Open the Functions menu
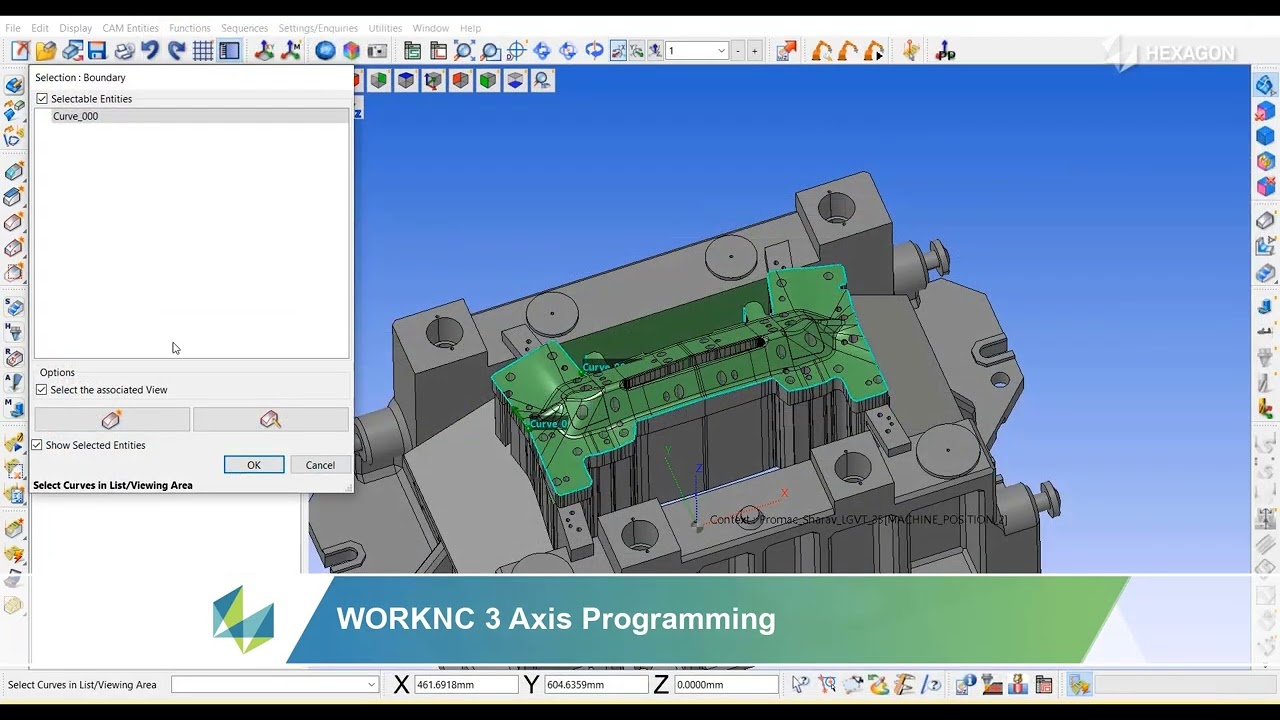This screenshot has width=1280, height=720. click(189, 28)
